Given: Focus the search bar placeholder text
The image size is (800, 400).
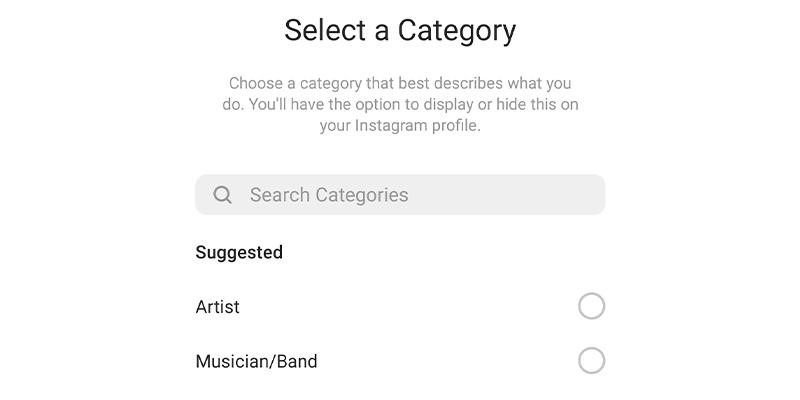Looking at the screenshot, I should tap(329, 195).
